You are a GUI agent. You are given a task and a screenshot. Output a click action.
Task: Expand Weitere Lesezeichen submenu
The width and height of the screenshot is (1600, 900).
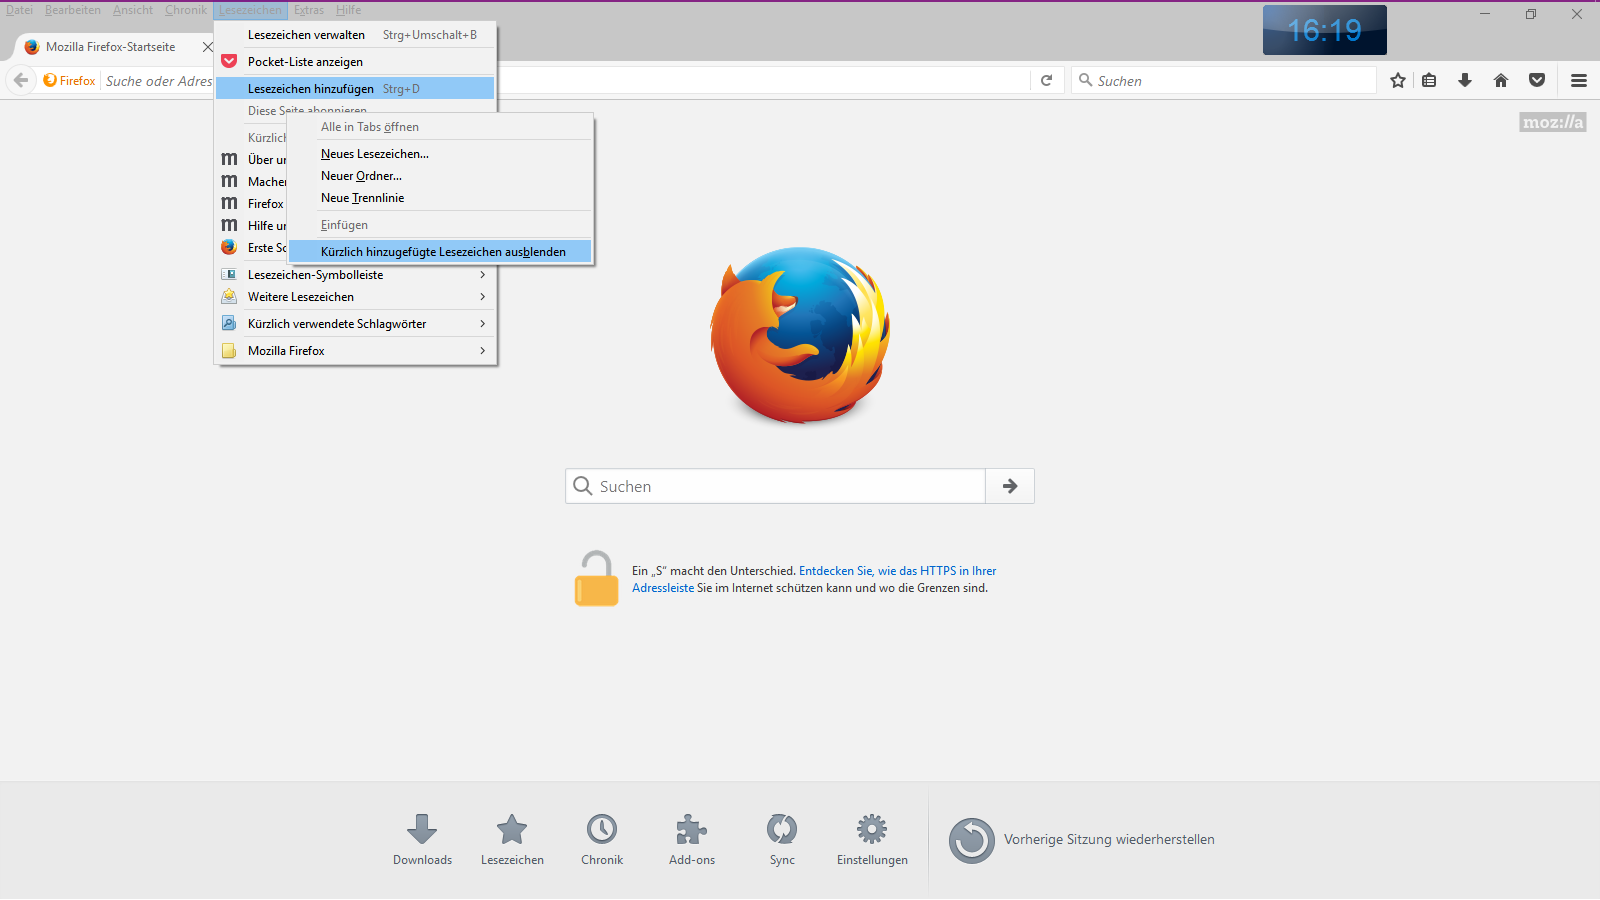point(355,297)
